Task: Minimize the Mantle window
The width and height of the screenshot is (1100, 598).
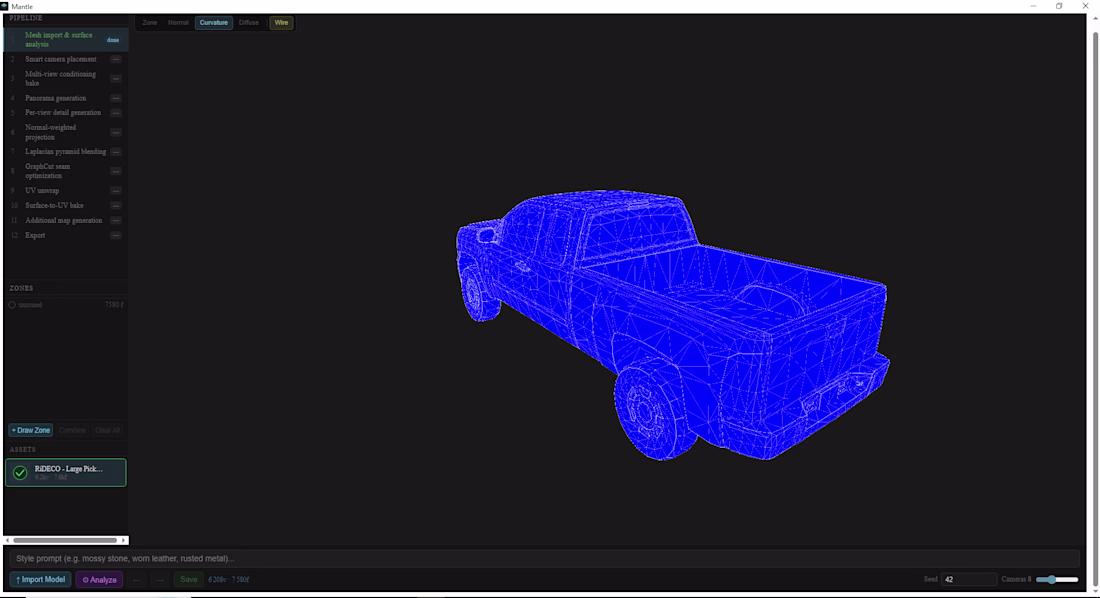Action: click(x=1033, y=6)
